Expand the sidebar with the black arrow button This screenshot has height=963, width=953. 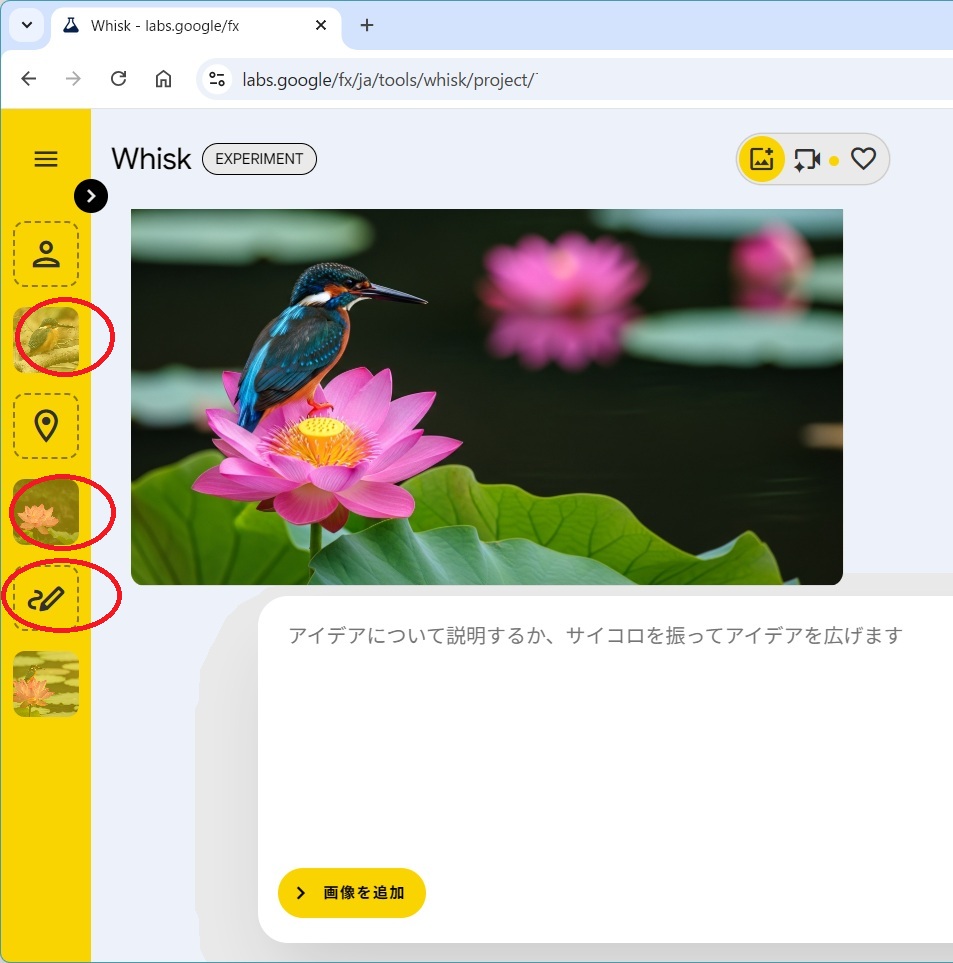point(91,197)
